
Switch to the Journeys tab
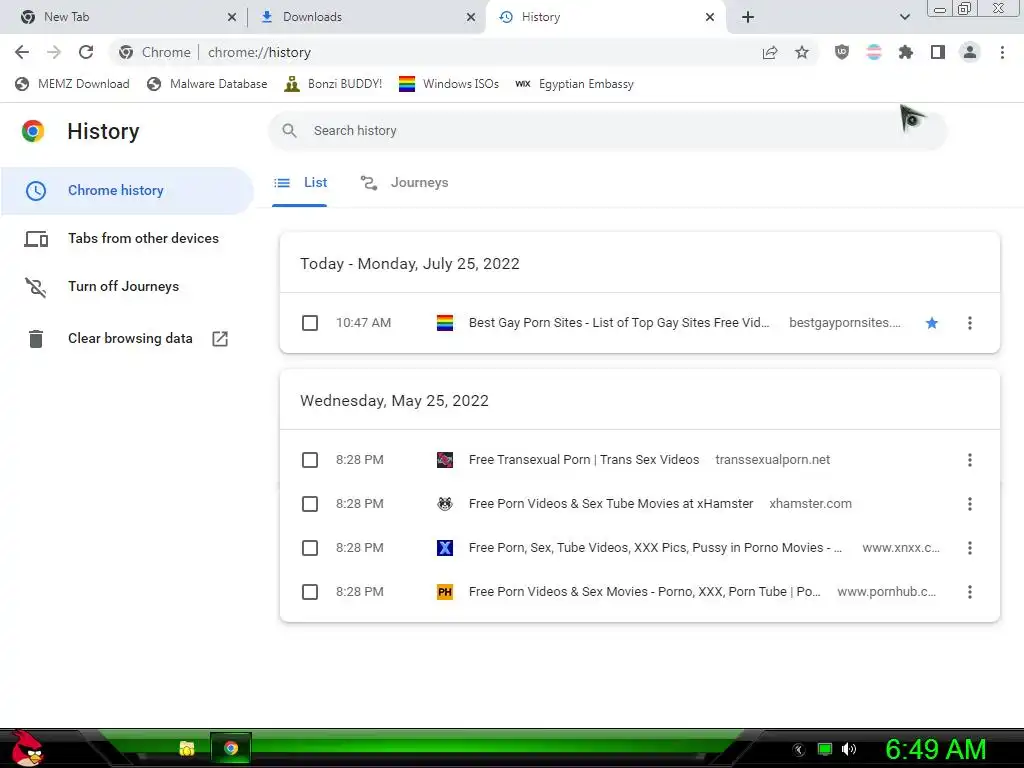pyautogui.click(x=405, y=183)
